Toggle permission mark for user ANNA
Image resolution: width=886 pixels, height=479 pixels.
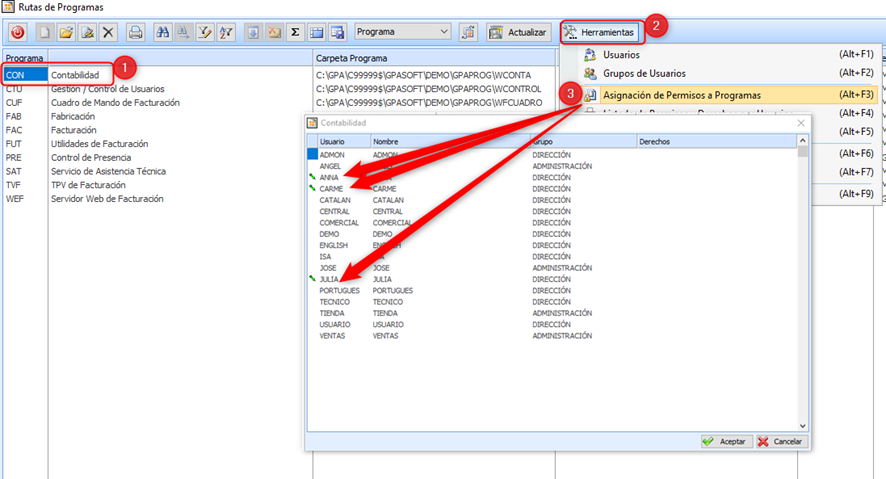coord(312,177)
